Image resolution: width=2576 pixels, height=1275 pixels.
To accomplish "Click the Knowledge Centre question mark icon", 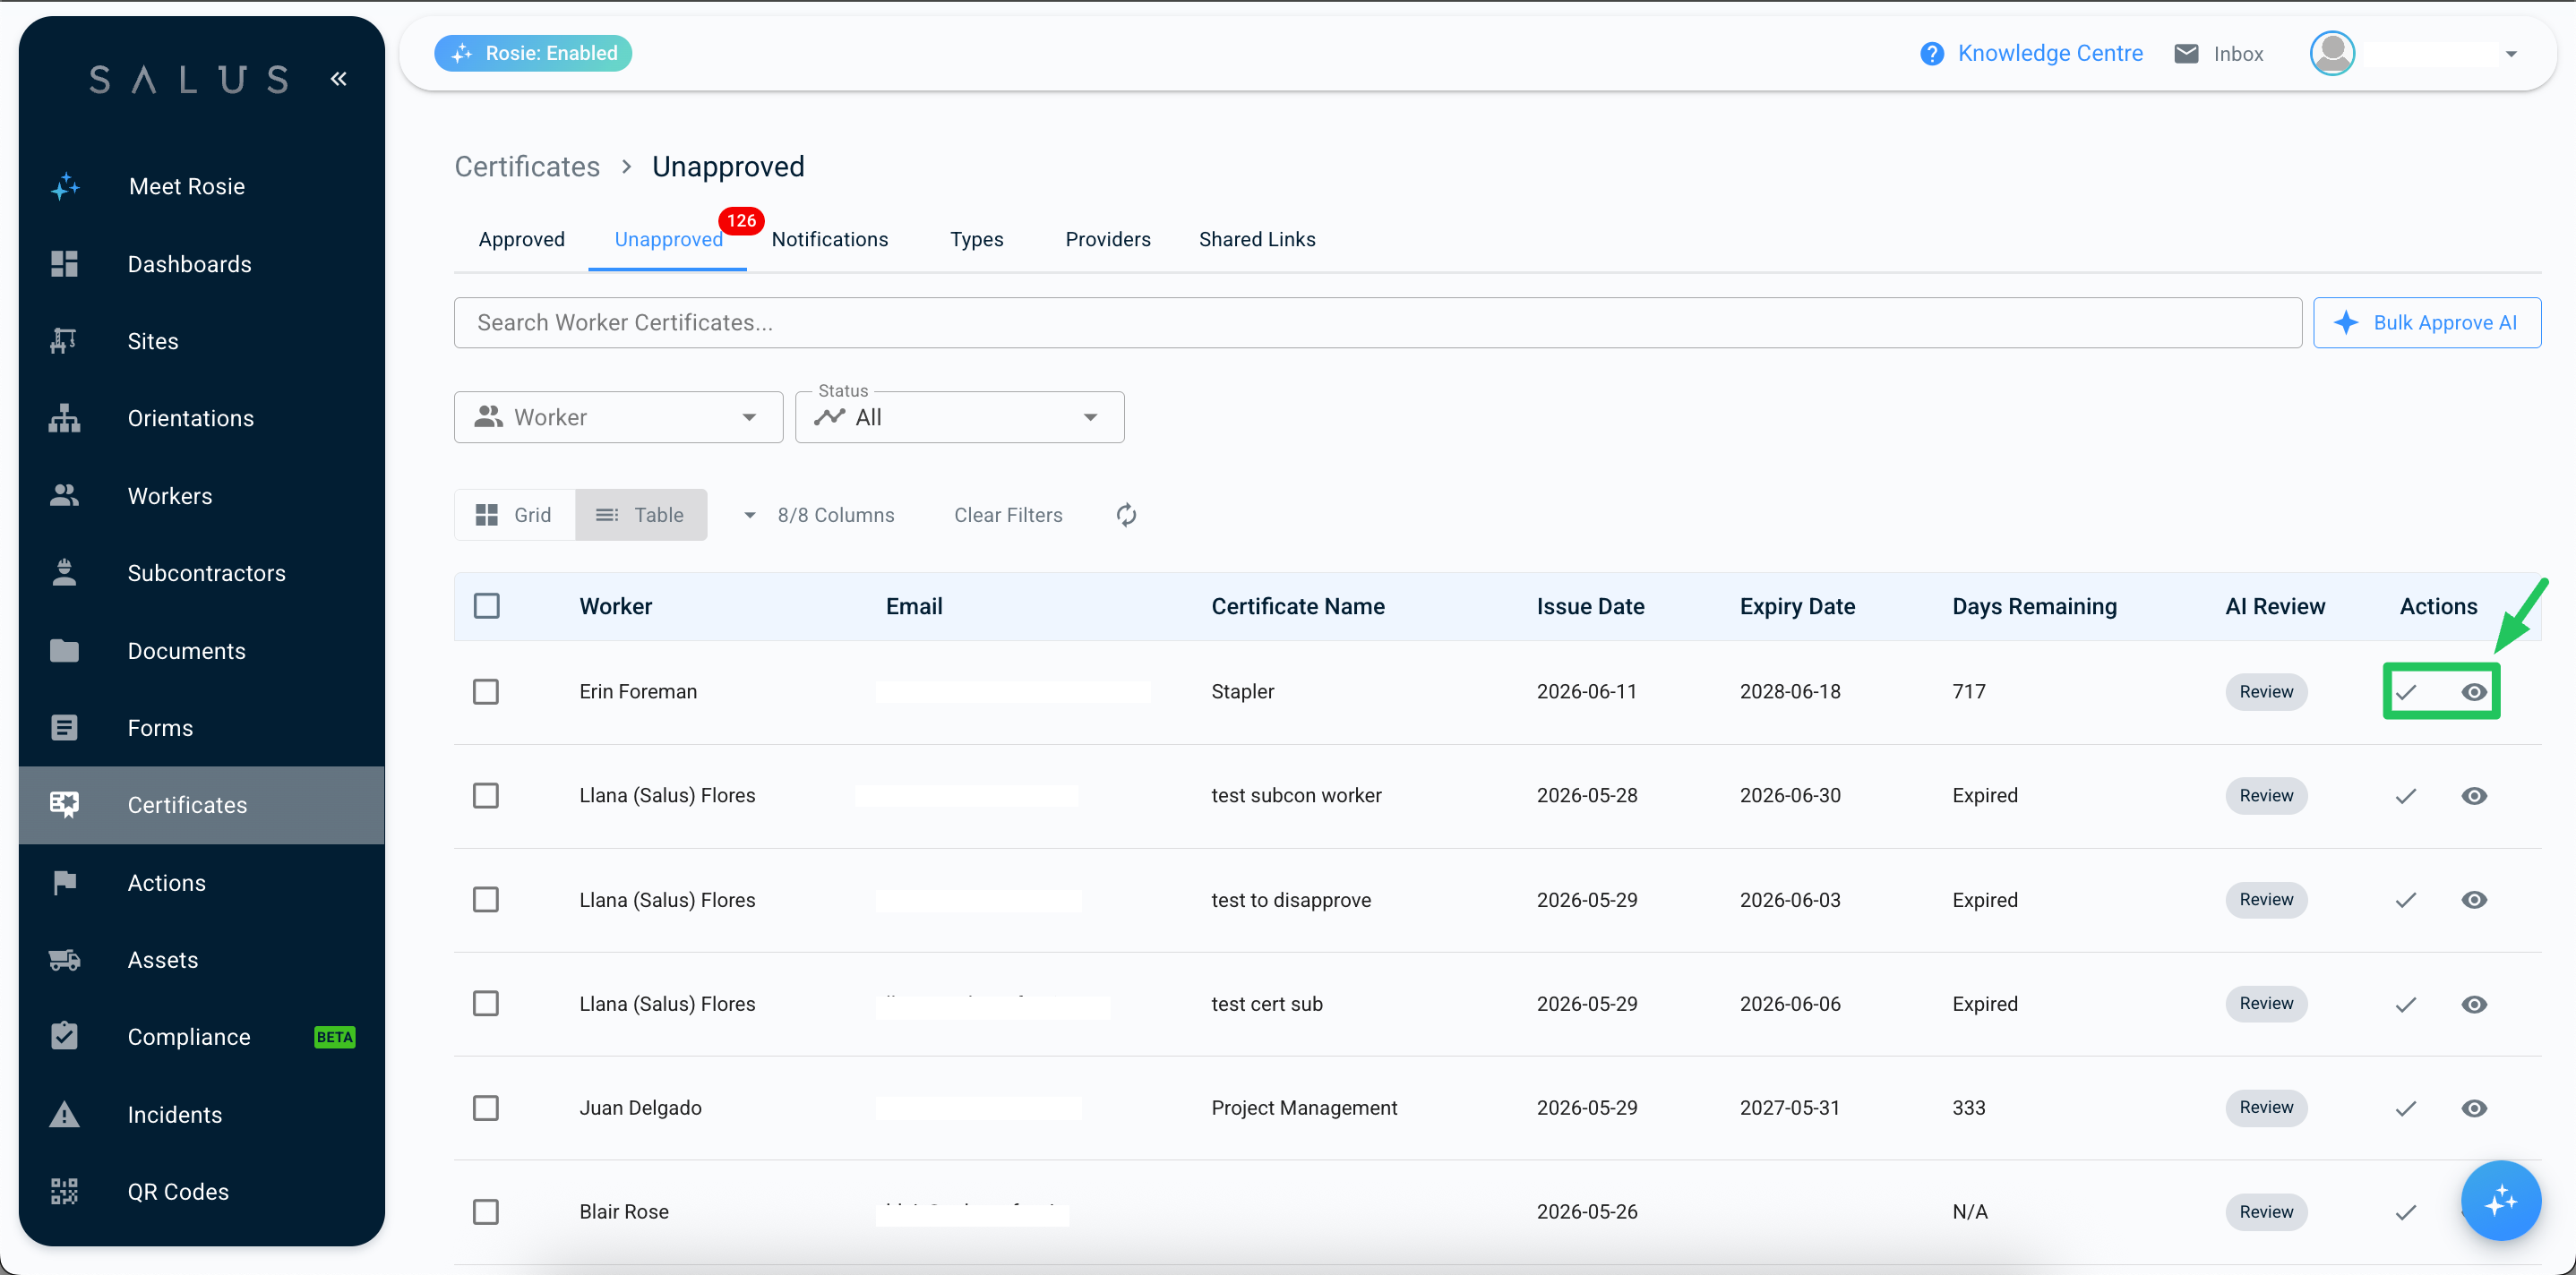I will point(1932,54).
